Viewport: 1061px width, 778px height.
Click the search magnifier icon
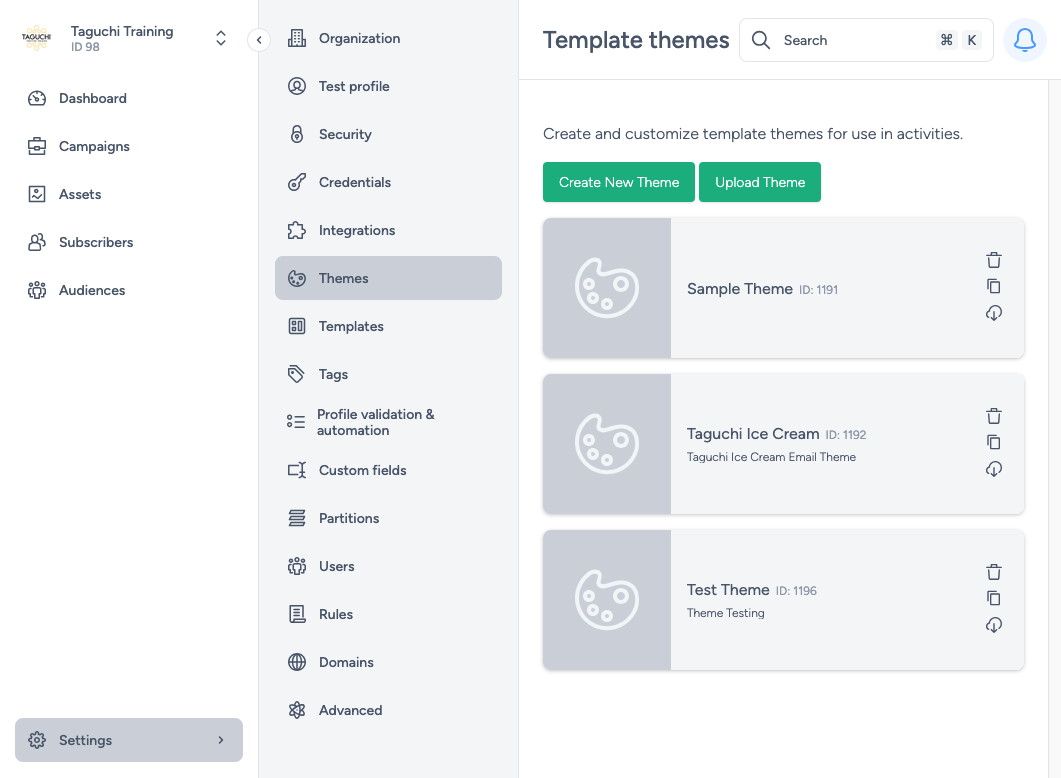(x=761, y=40)
